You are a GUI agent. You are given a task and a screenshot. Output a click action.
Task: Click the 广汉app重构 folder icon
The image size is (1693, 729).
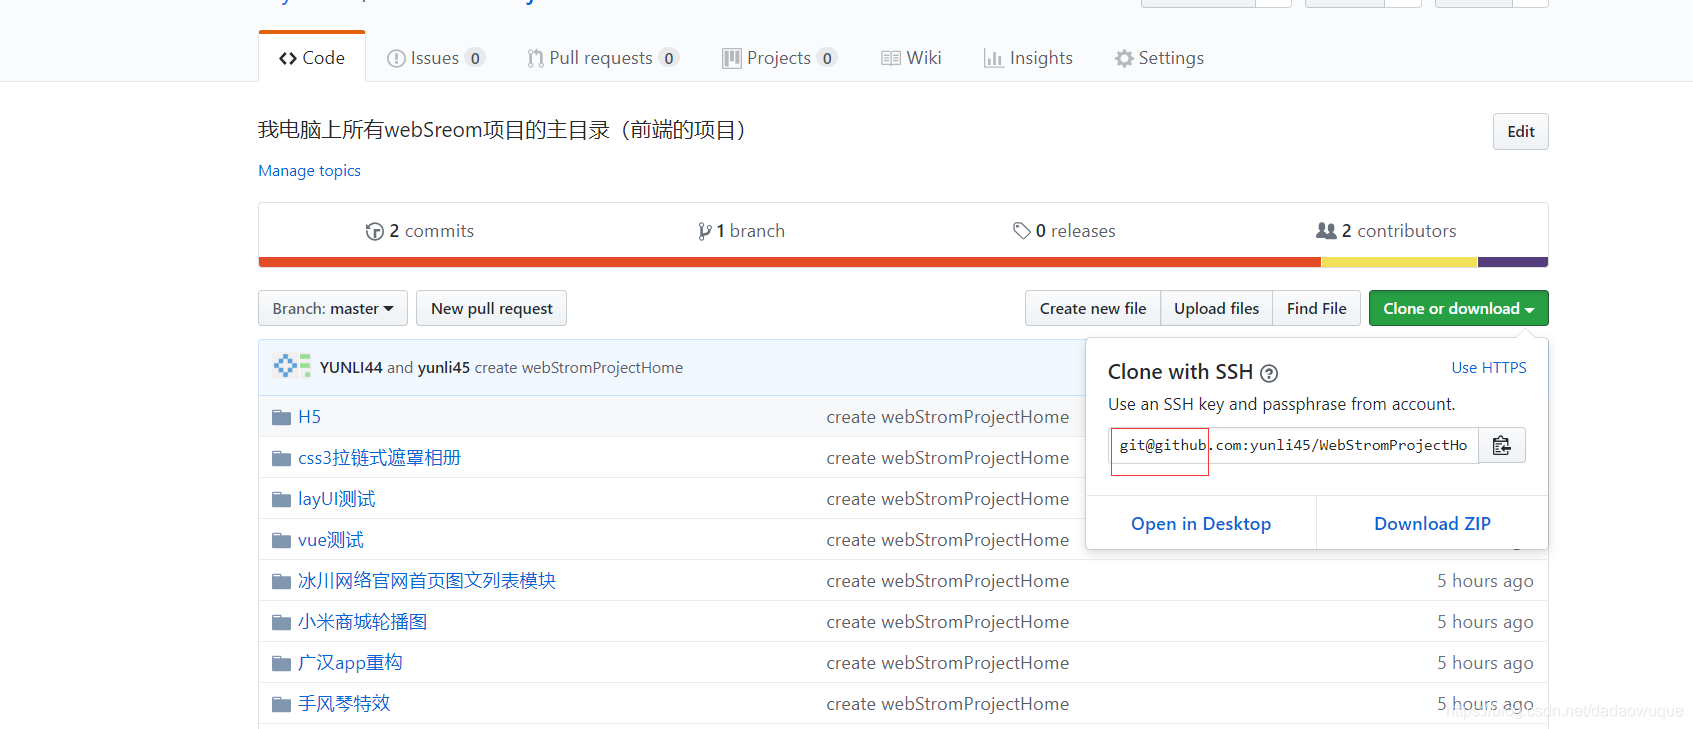281,663
